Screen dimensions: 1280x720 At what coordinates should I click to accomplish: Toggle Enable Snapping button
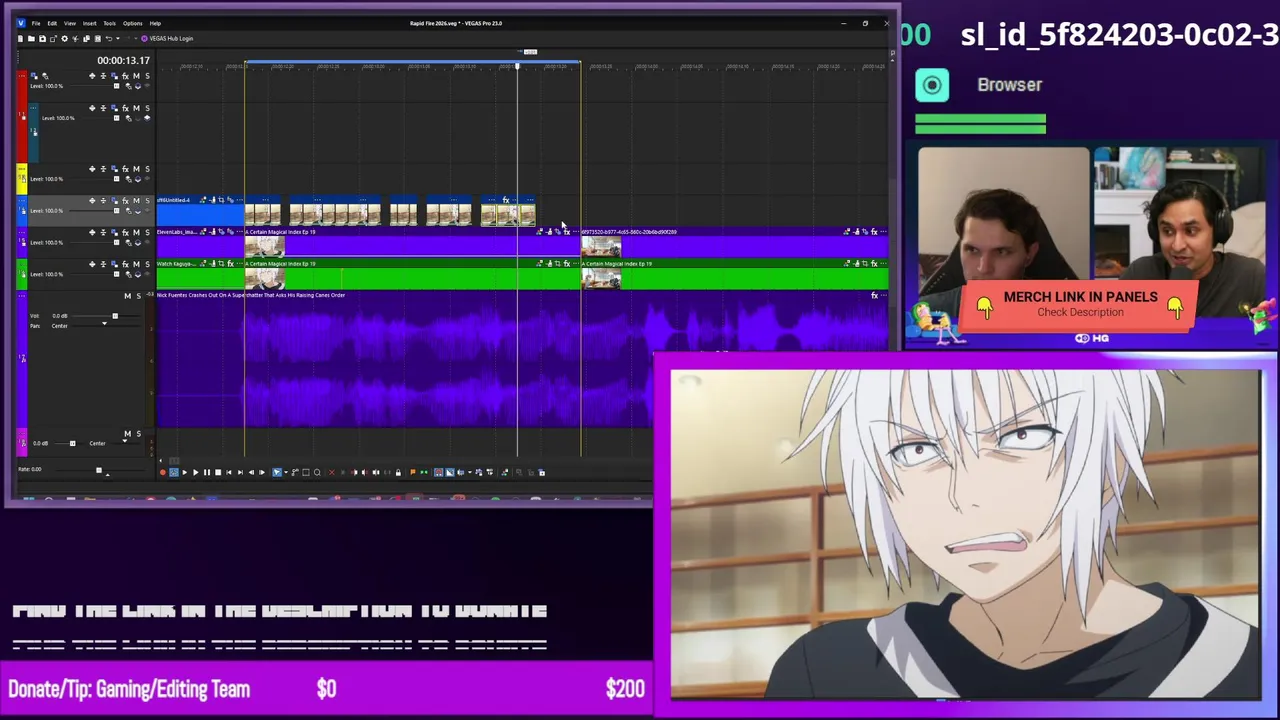click(x=438, y=472)
